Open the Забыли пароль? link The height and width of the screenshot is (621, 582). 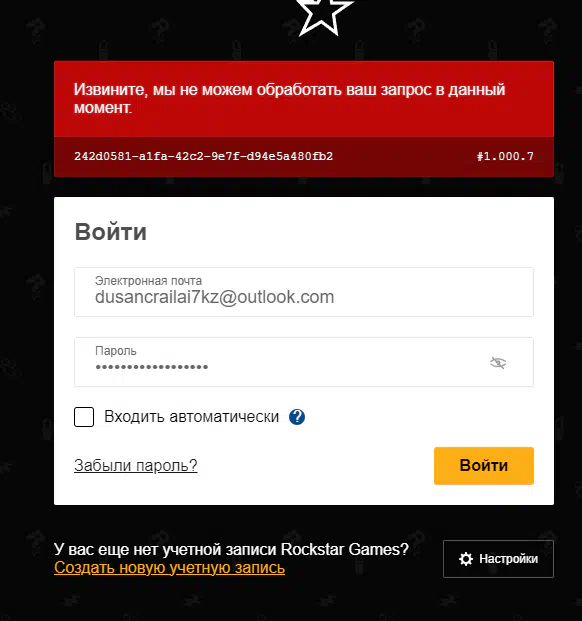point(136,465)
